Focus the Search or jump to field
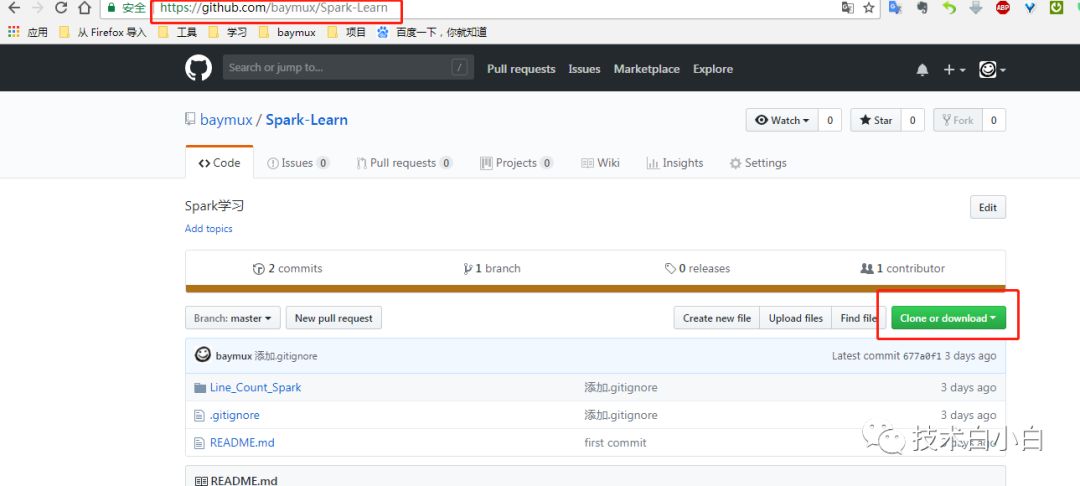The image size is (1080, 486). (348, 67)
